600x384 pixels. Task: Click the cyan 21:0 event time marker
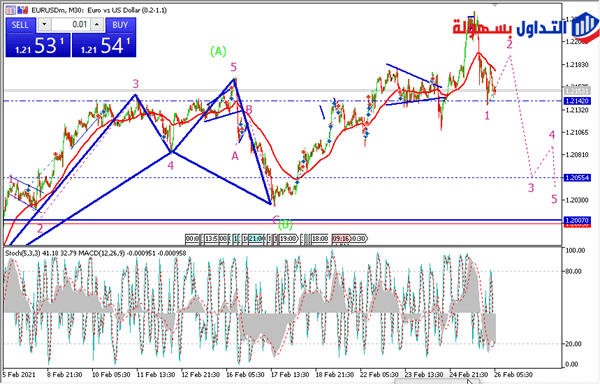click(x=256, y=239)
